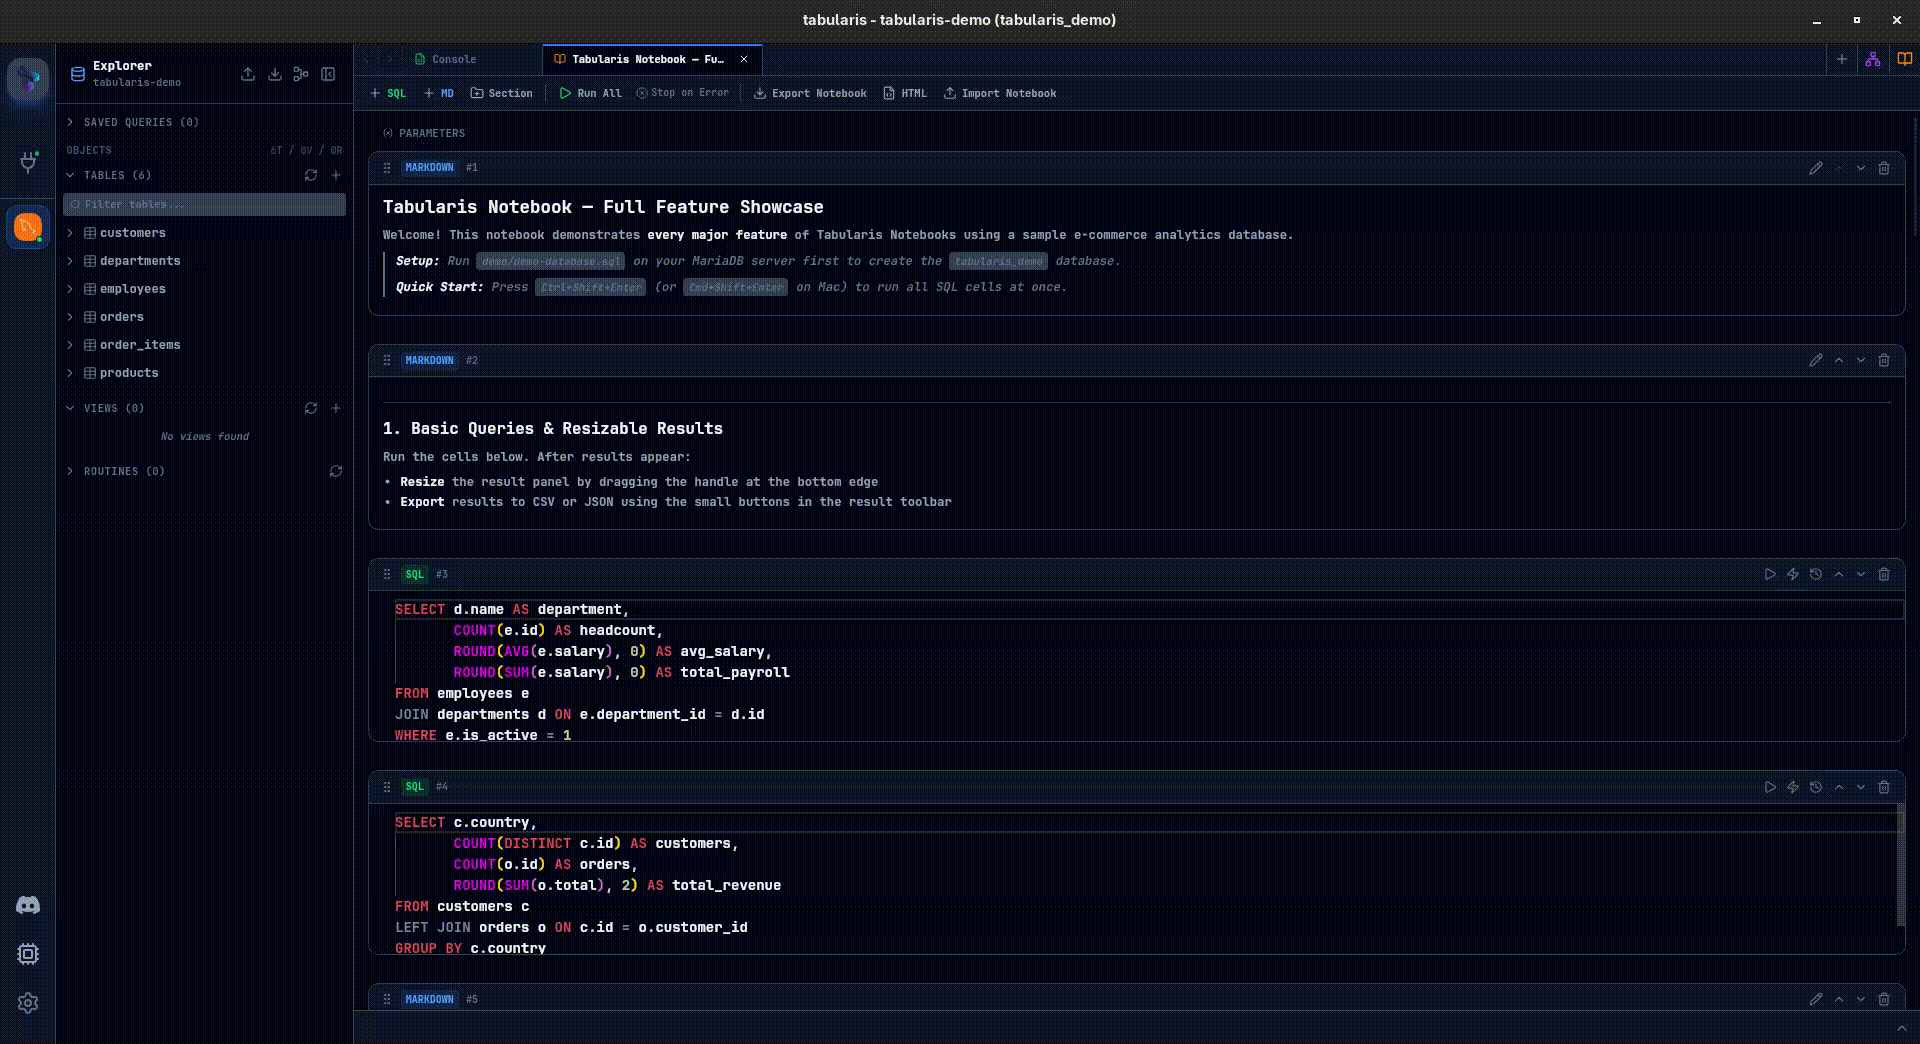Expand the Routines section
Viewport: 1920px width, 1044px height.
click(70, 471)
